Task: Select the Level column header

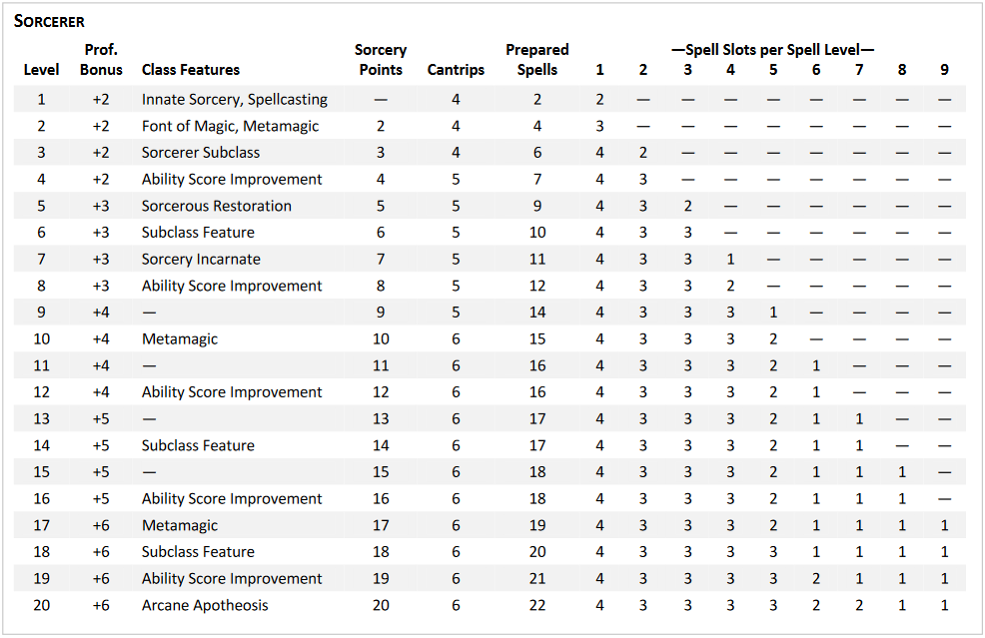Action: [x=41, y=70]
